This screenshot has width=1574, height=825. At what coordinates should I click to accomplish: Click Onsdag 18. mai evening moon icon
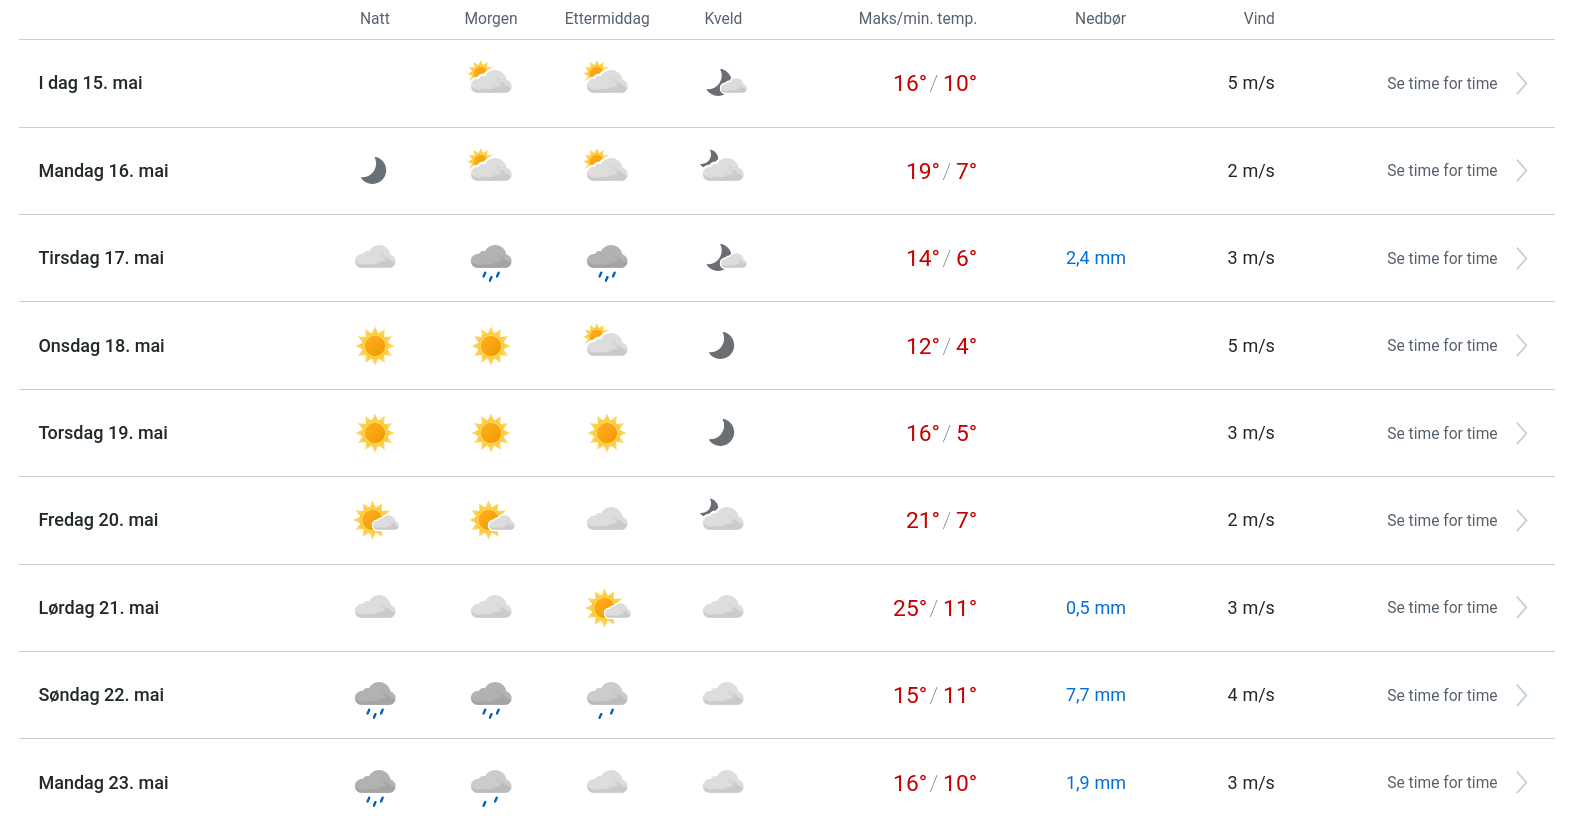point(721,346)
